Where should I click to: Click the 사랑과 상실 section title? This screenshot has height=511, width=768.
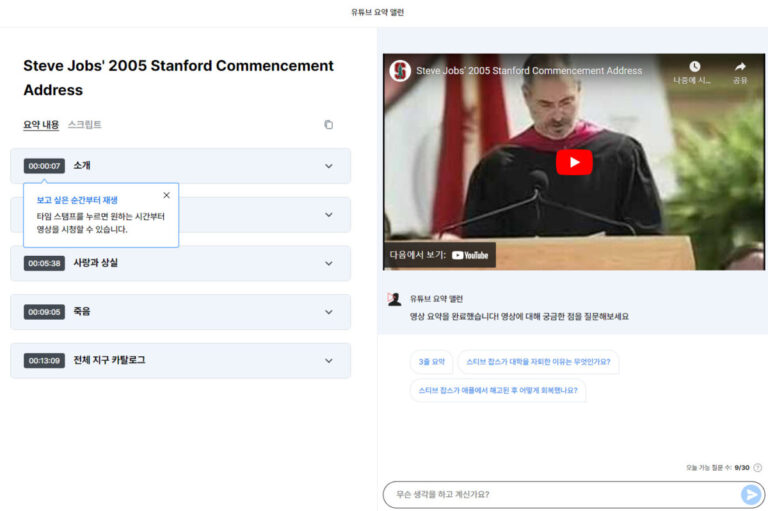click(x=96, y=263)
